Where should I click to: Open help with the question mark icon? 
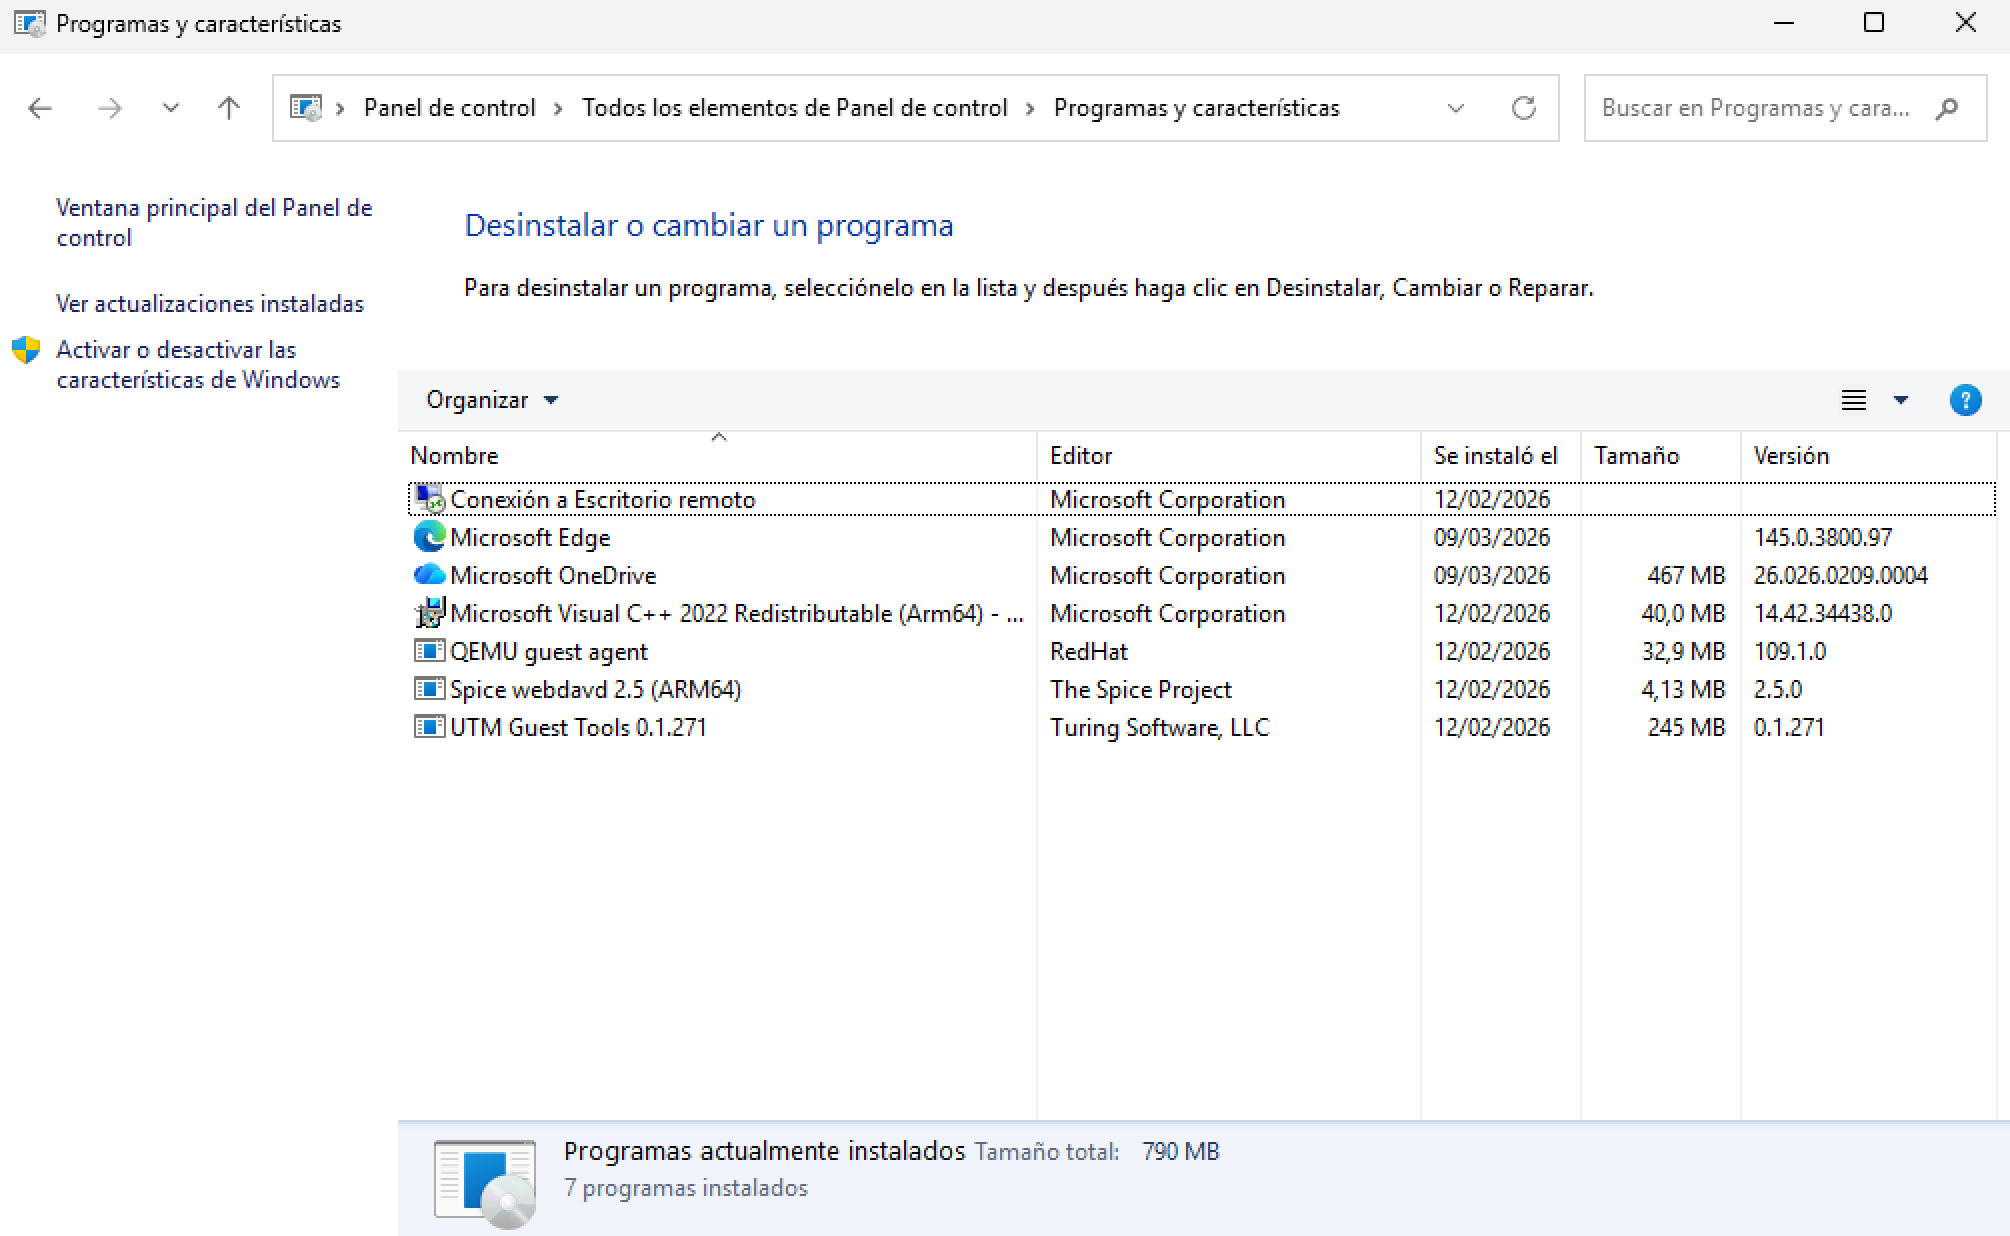[1965, 400]
